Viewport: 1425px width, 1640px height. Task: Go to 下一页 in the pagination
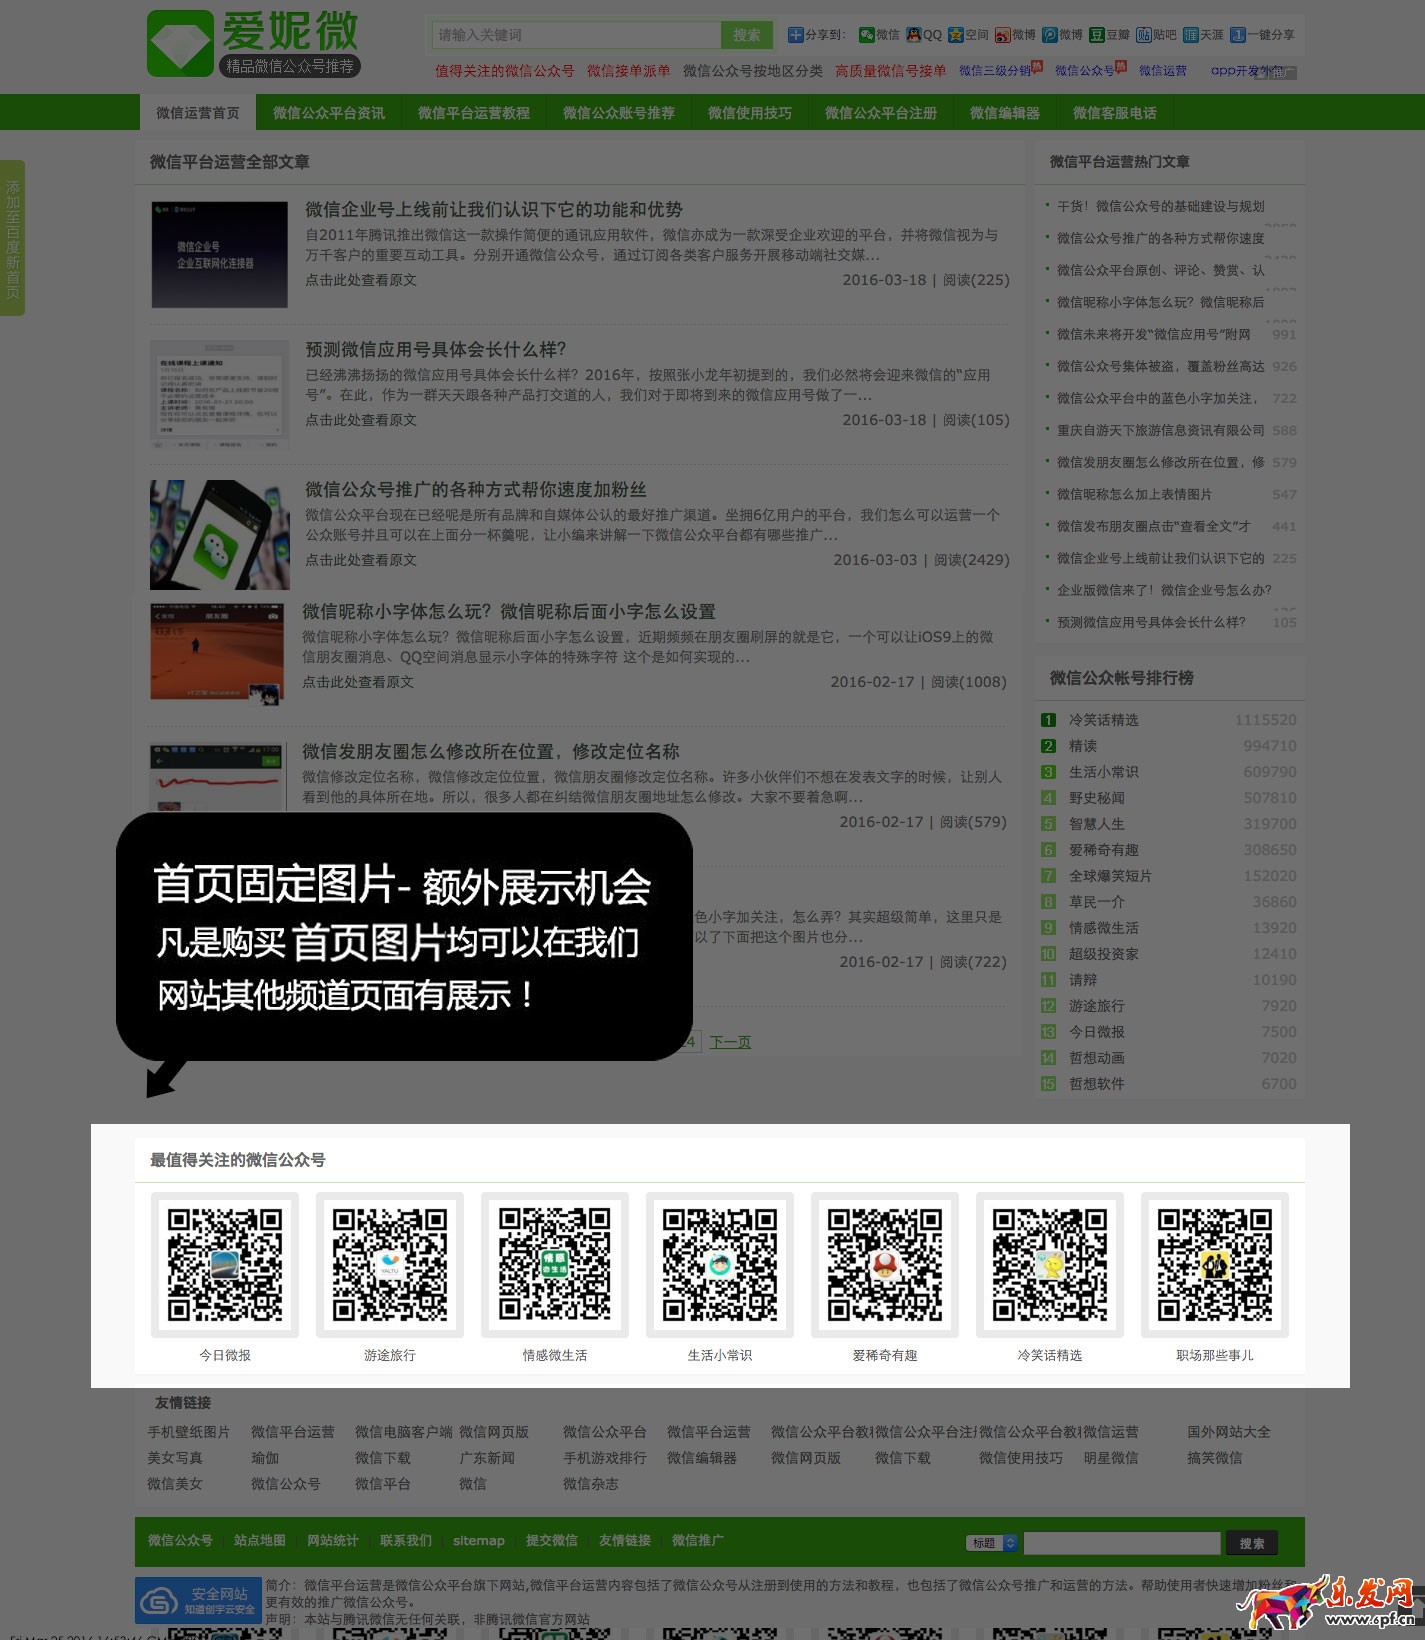click(730, 1042)
